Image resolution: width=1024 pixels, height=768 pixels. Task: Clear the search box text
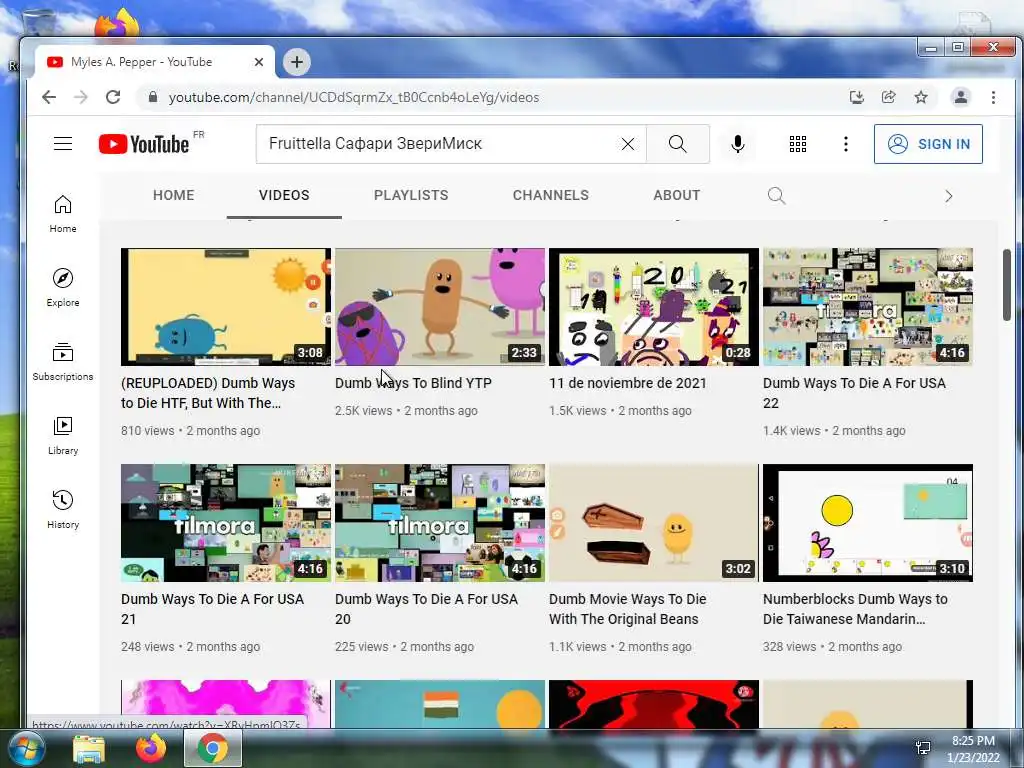coord(628,144)
